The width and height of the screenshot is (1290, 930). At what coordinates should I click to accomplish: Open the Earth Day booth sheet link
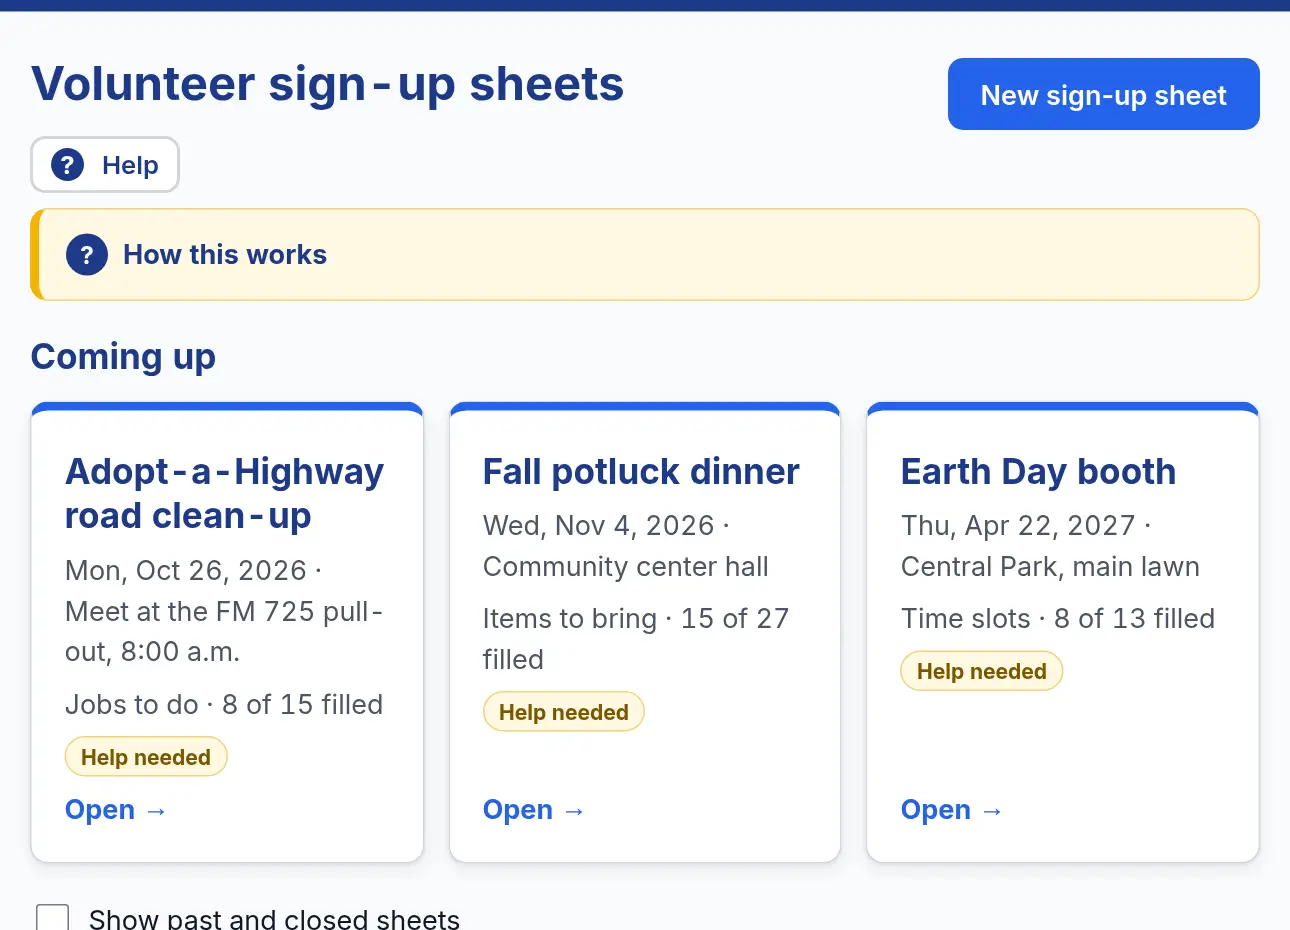tap(951, 810)
